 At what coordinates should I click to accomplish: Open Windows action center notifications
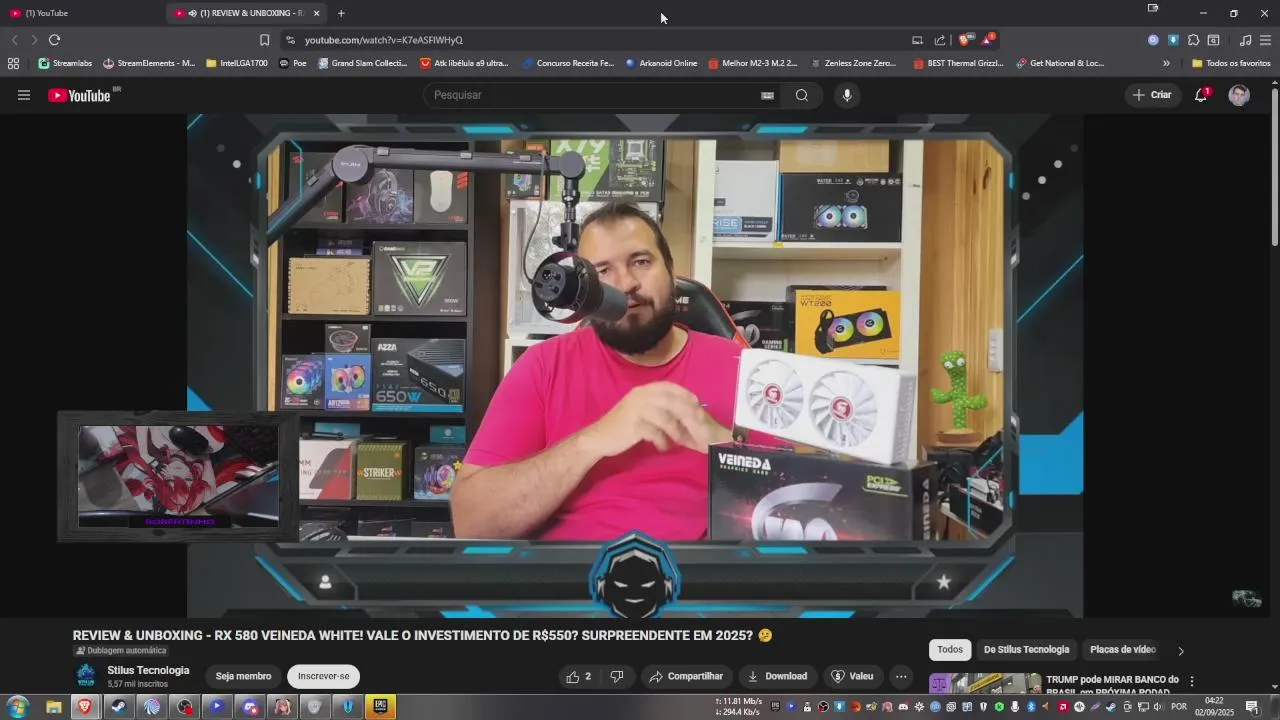pyautogui.click(x=1251, y=707)
